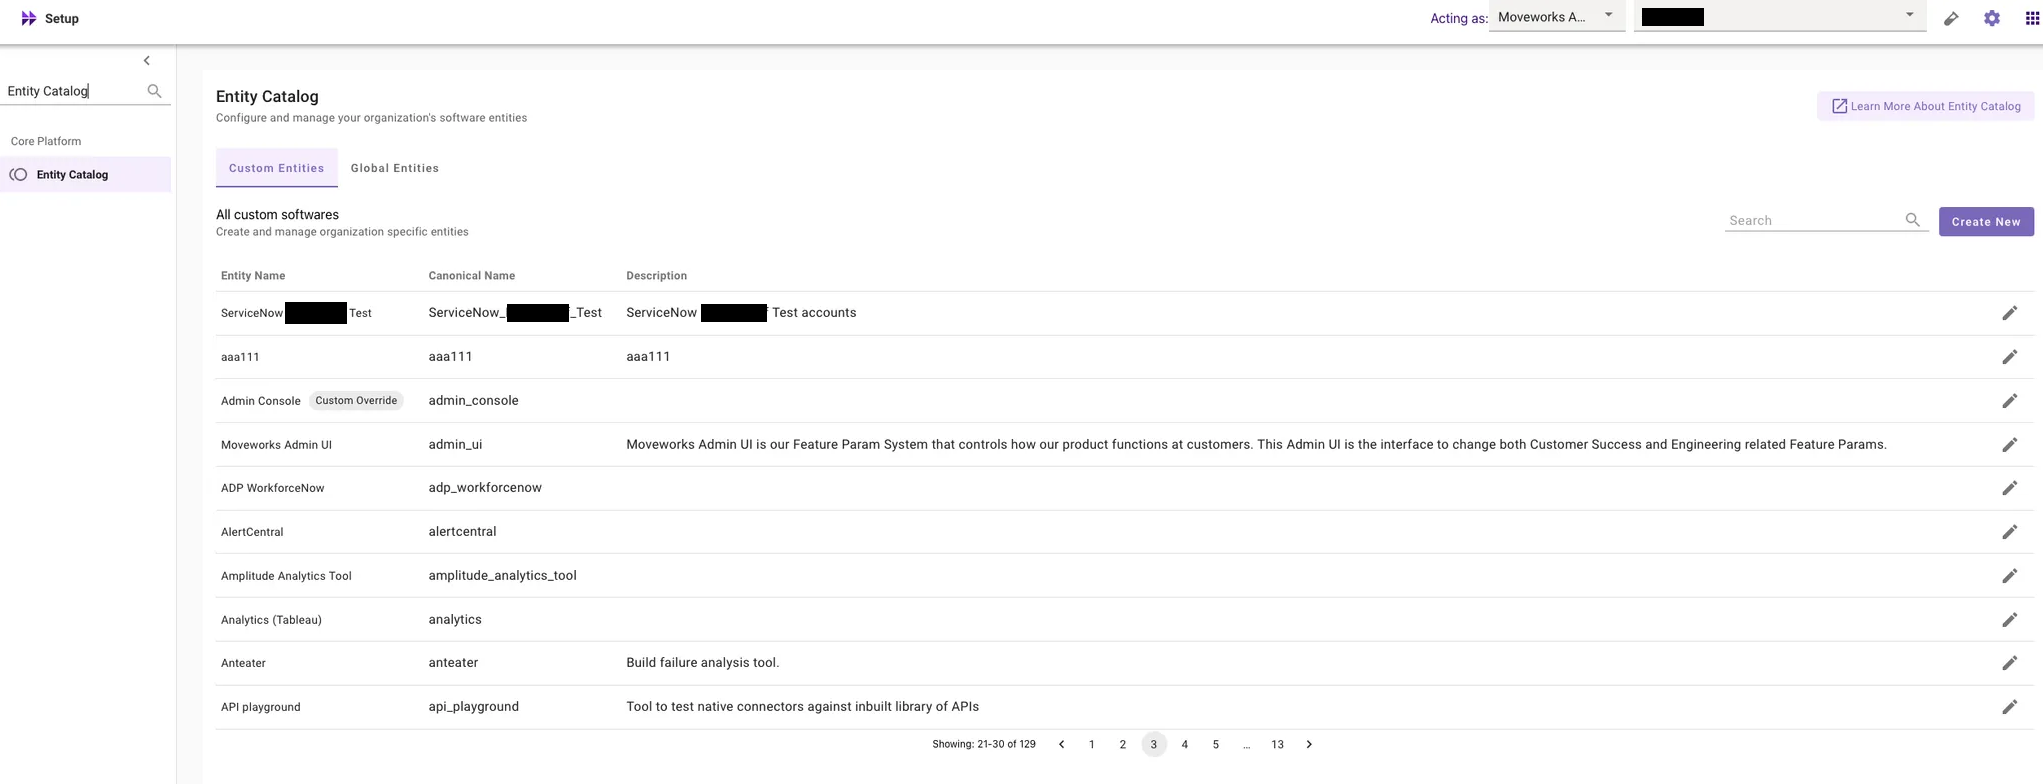Edit the ADP WorkforceNow entity row
Image resolution: width=2043 pixels, height=784 pixels.
(2010, 488)
